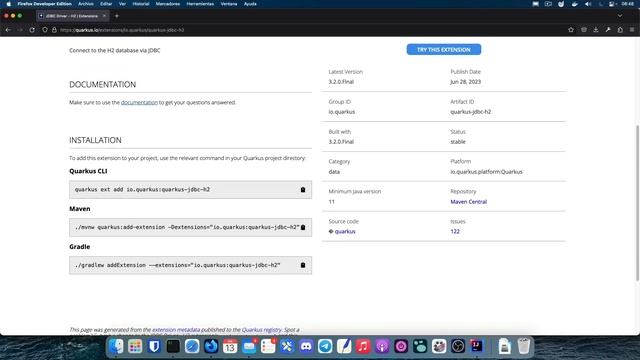Open Terminal from the Dock
Screen dimensions: 640x360
pos(173,347)
